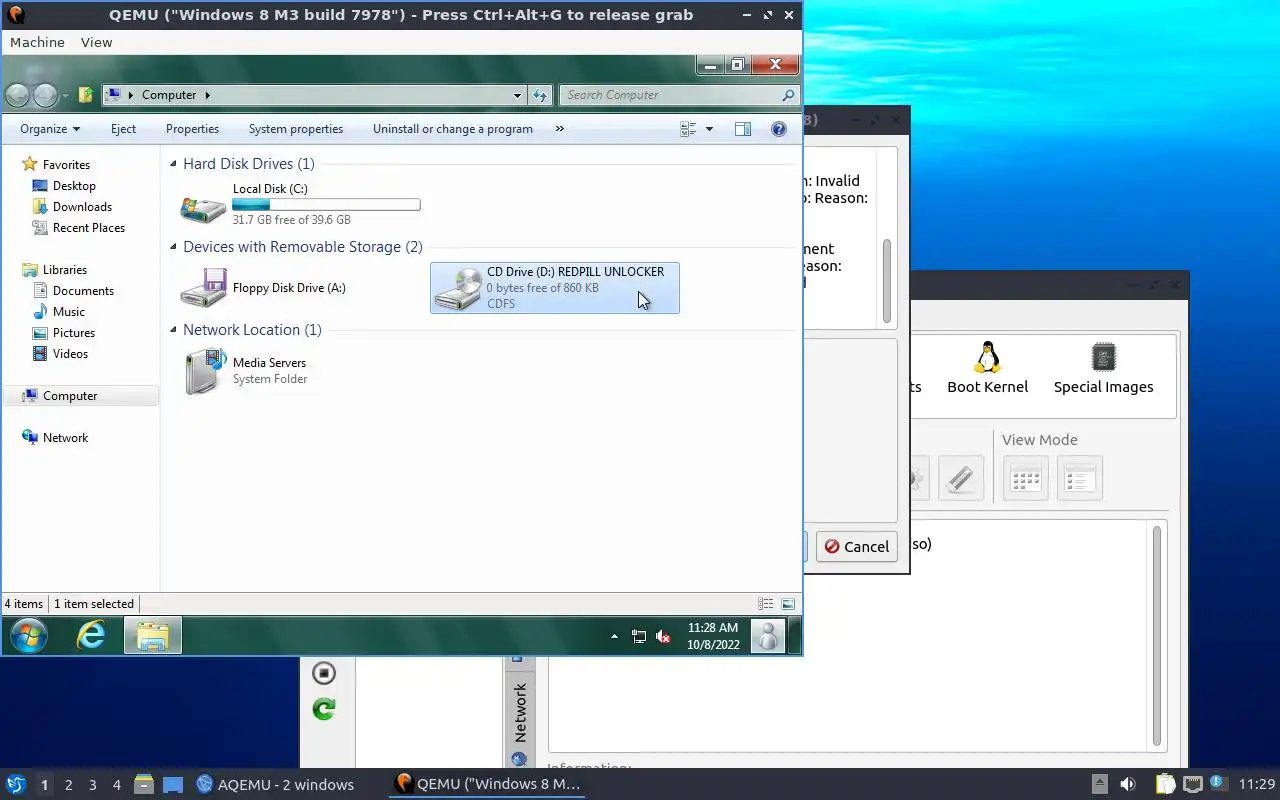Switch to host workspace 4
Image resolution: width=1280 pixels, height=800 pixels.
pyautogui.click(x=117, y=784)
